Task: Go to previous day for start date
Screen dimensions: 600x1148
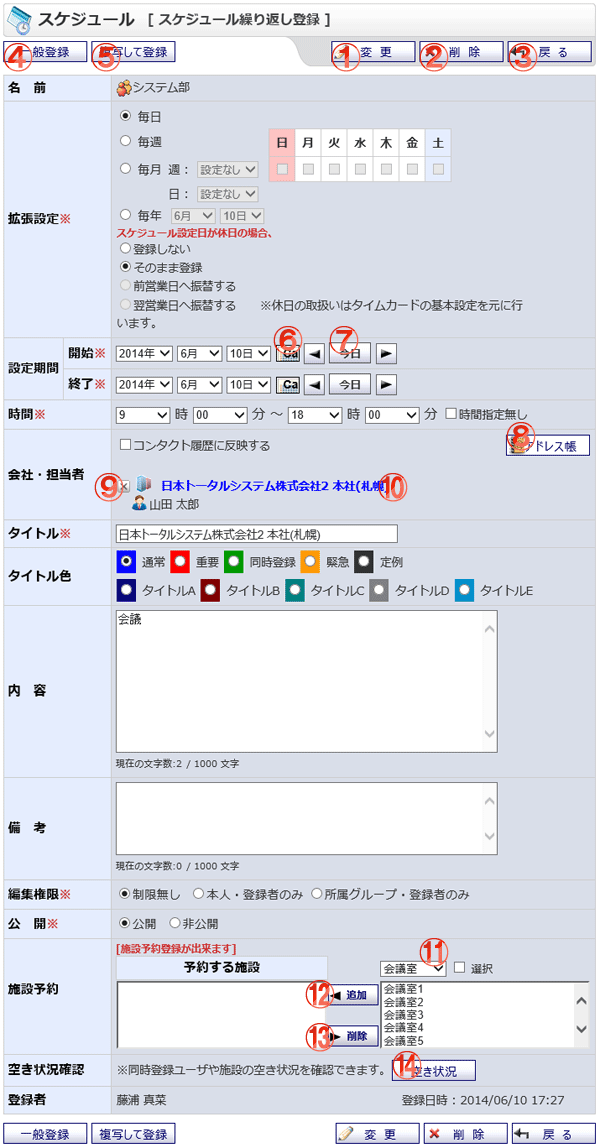Action: (x=313, y=353)
